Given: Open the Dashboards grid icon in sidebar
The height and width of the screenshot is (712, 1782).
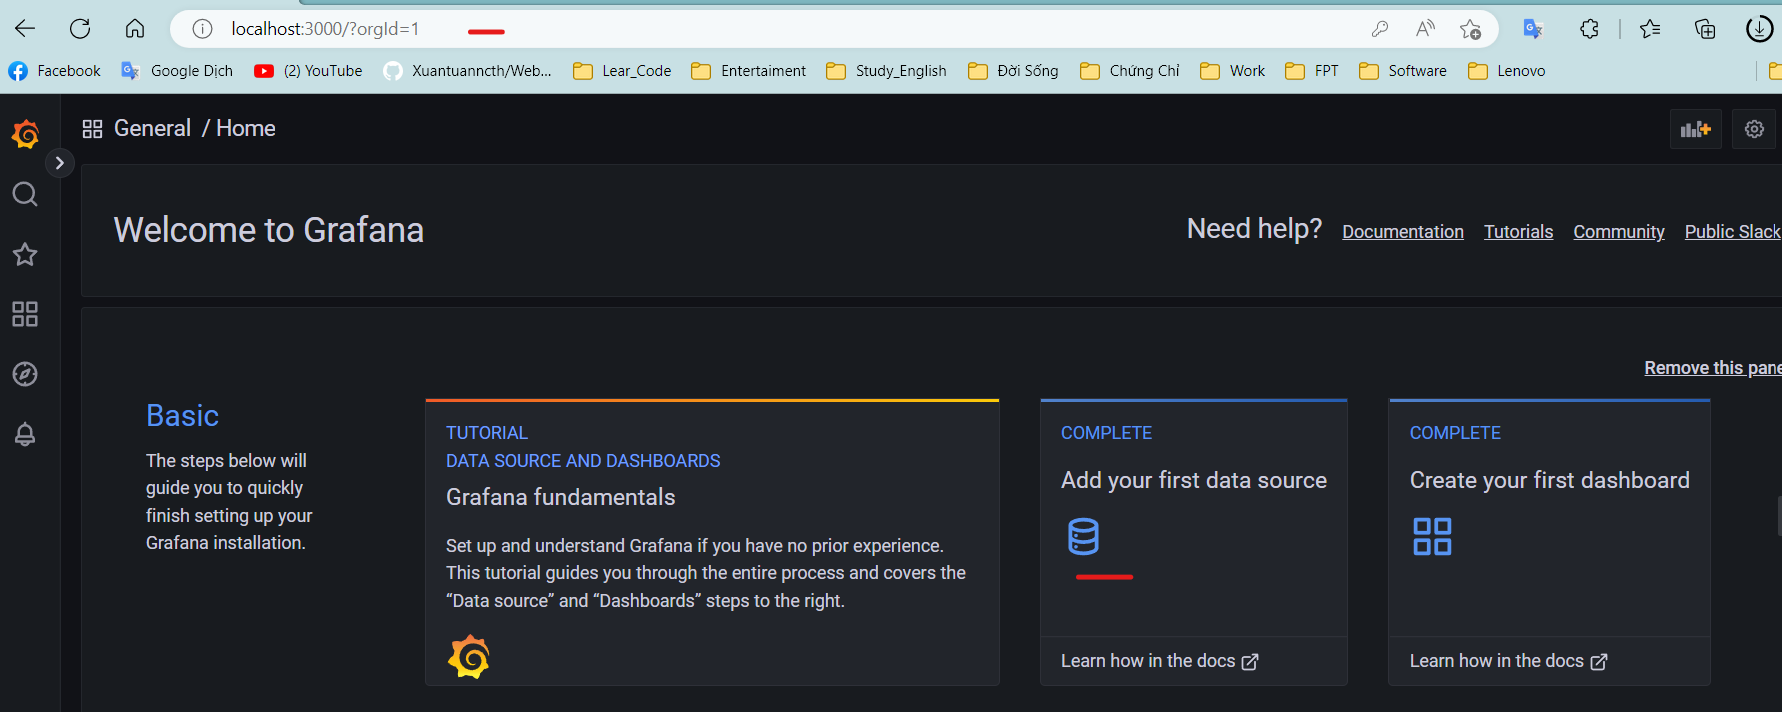Looking at the screenshot, I should pyautogui.click(x=25, y=314).
